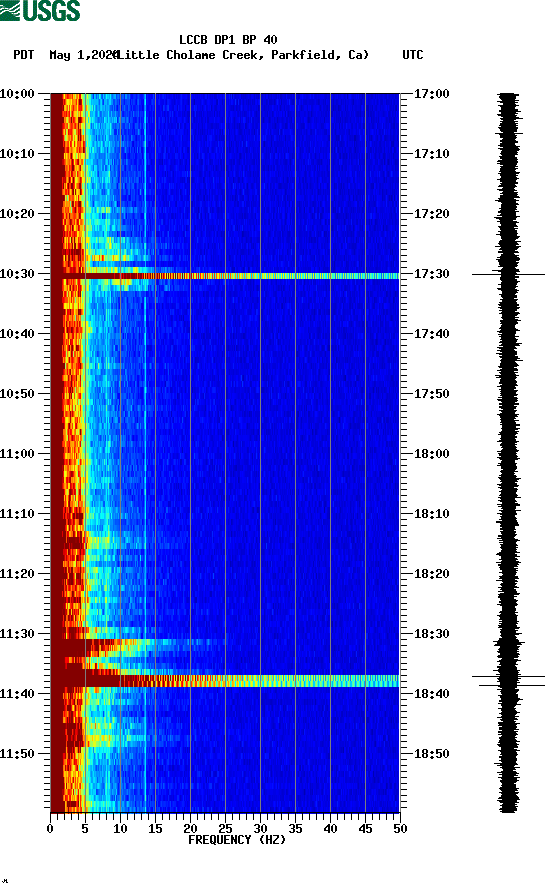Click the '11:40' PDT time label
Screen dimensions: 552x892
[18, 693]
